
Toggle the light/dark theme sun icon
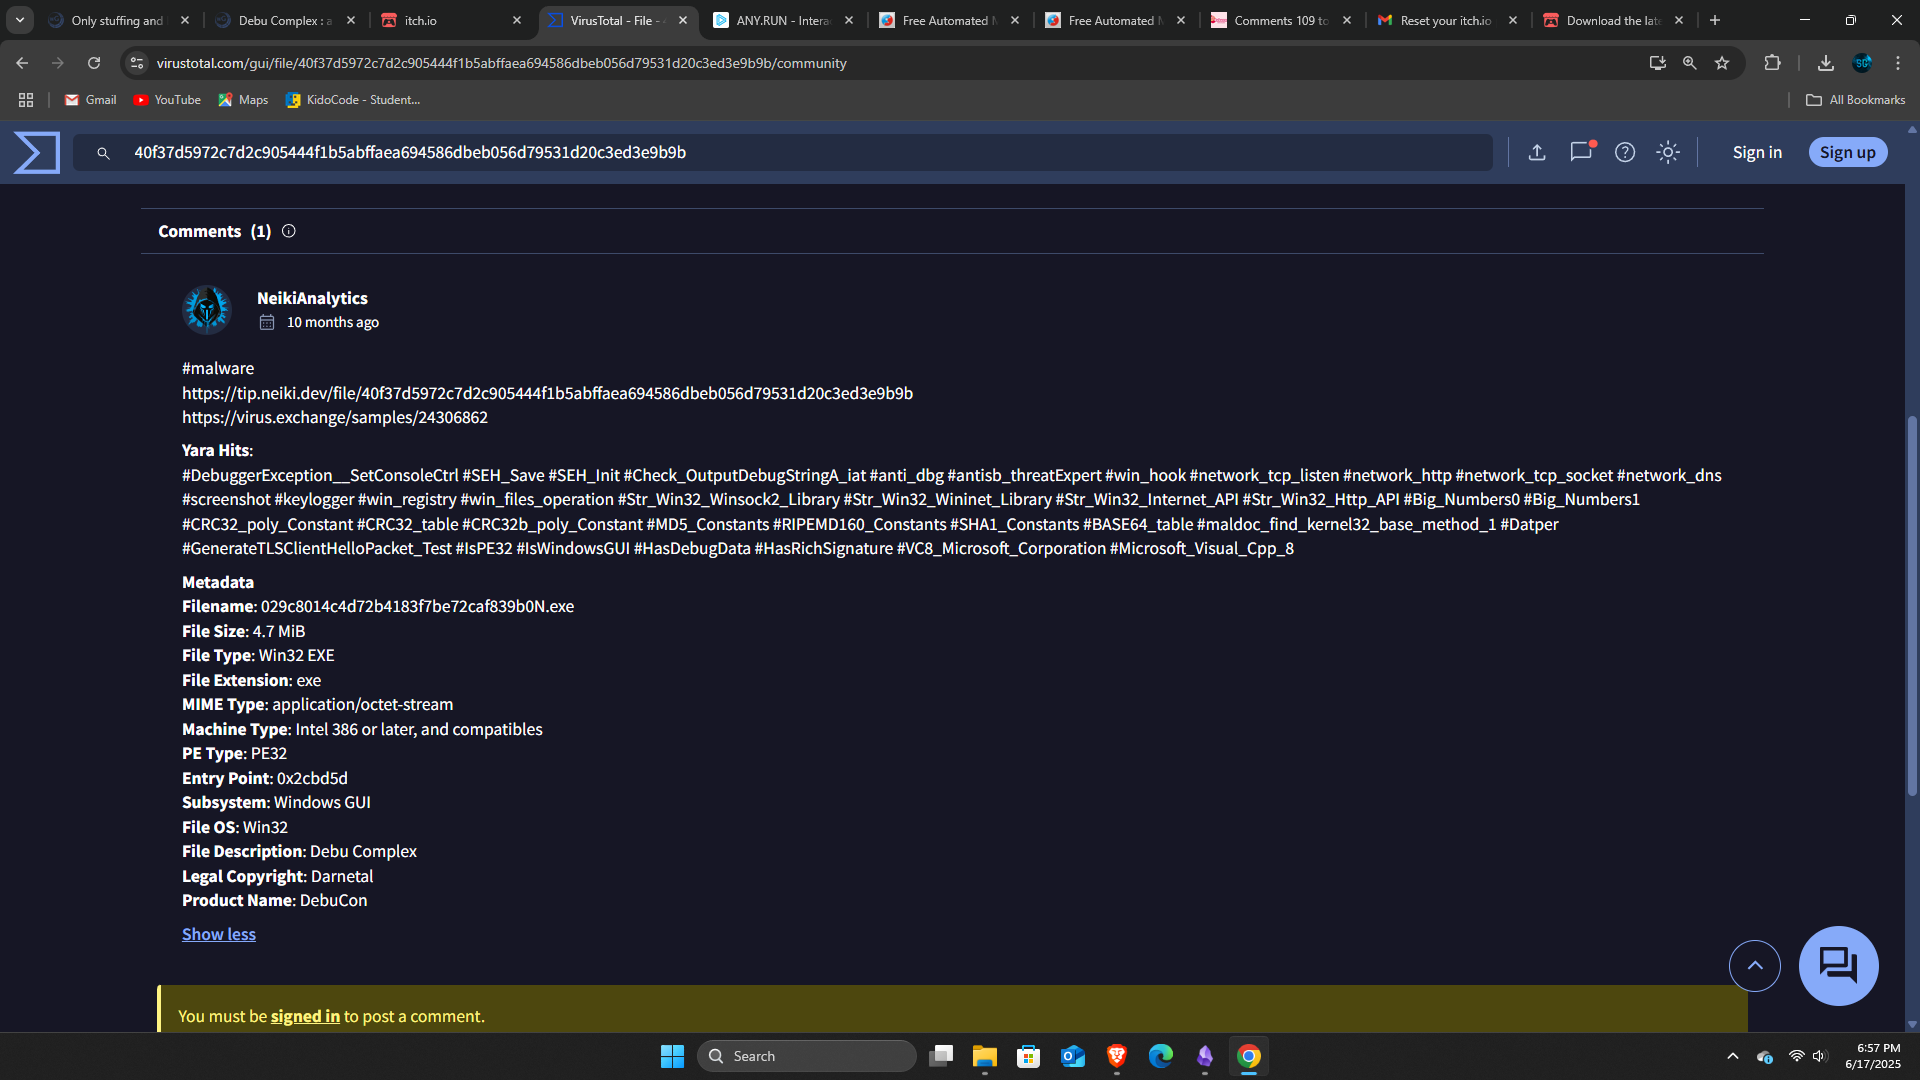tap(1668, 152)
